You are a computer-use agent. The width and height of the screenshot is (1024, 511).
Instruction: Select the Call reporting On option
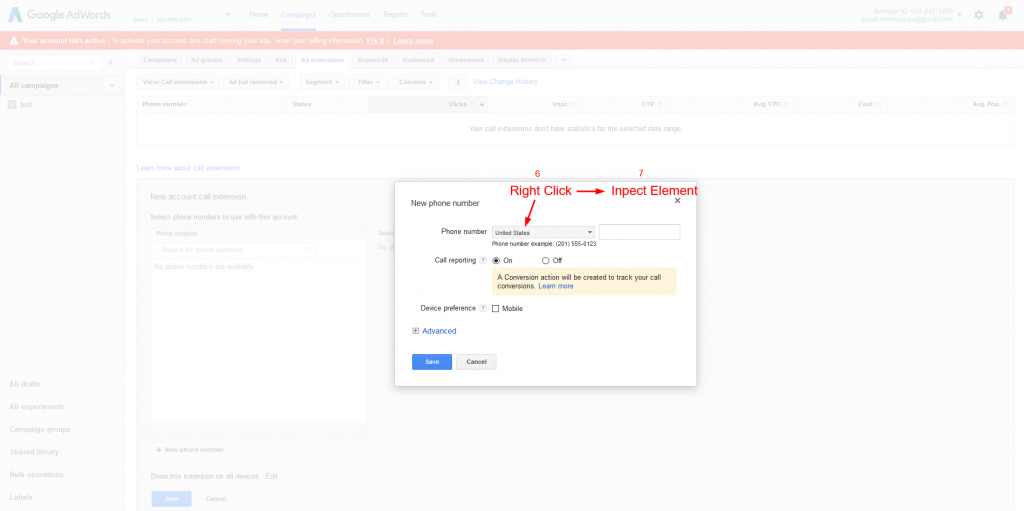click(496, 260)
